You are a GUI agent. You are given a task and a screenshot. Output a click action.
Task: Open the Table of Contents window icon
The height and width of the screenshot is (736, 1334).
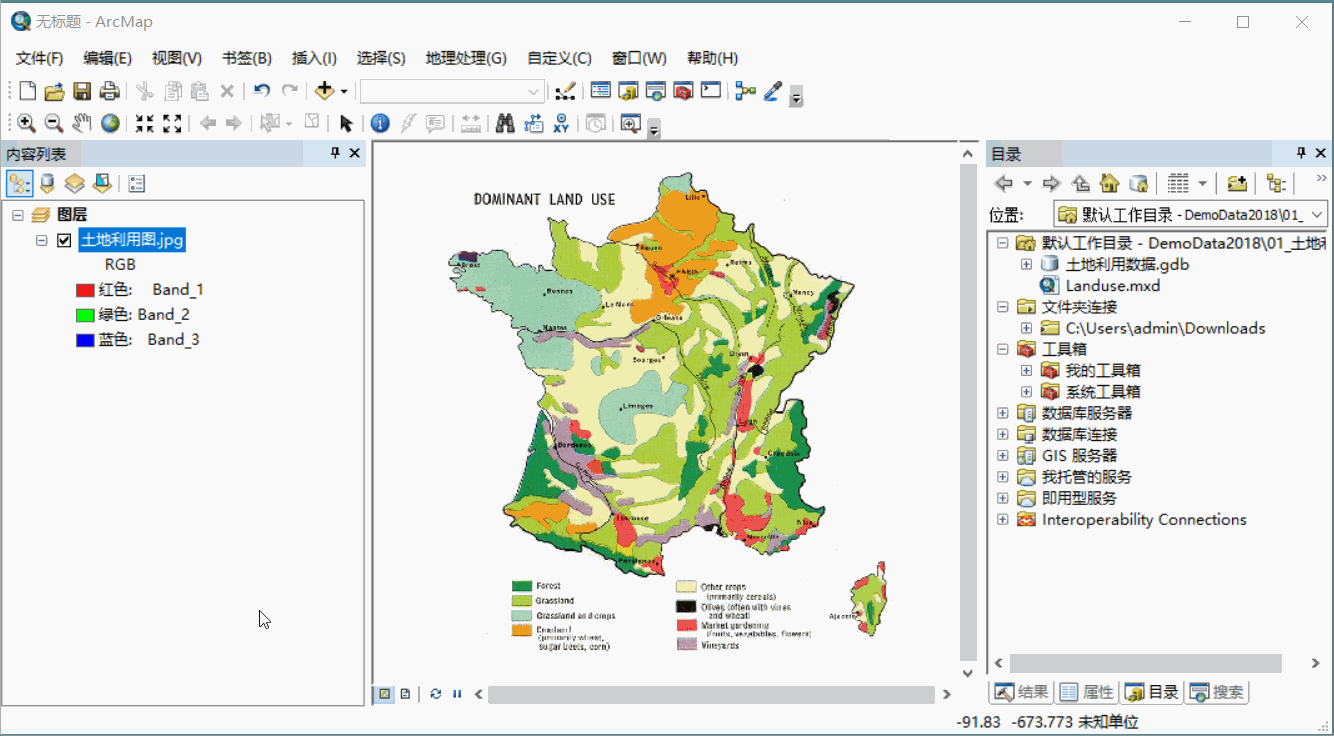click(600, 91)
